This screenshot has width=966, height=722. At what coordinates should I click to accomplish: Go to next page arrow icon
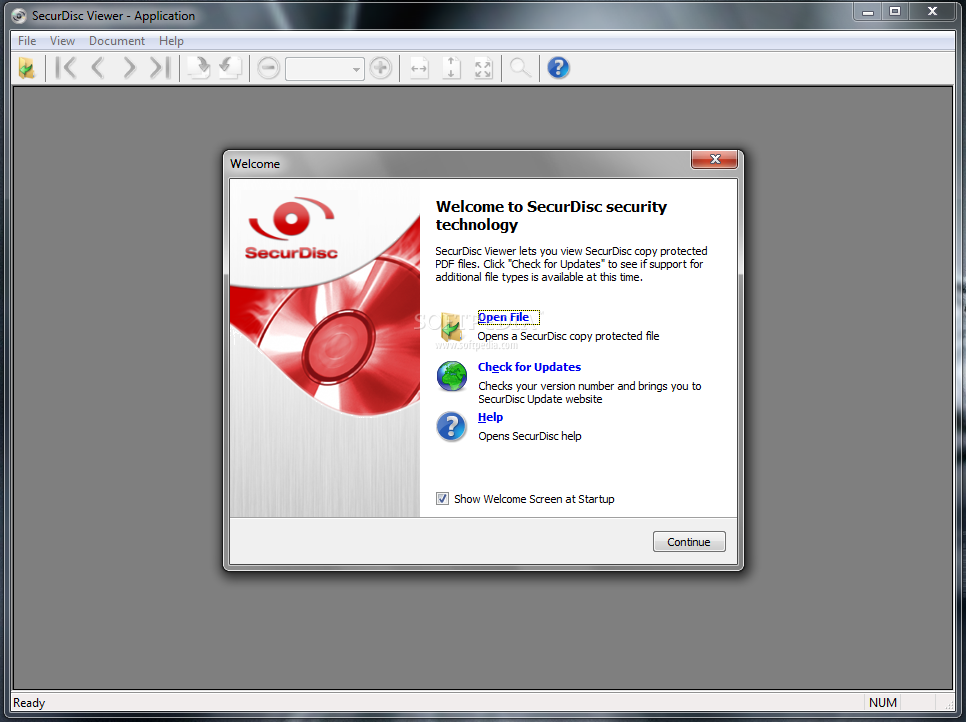(128, 68)
